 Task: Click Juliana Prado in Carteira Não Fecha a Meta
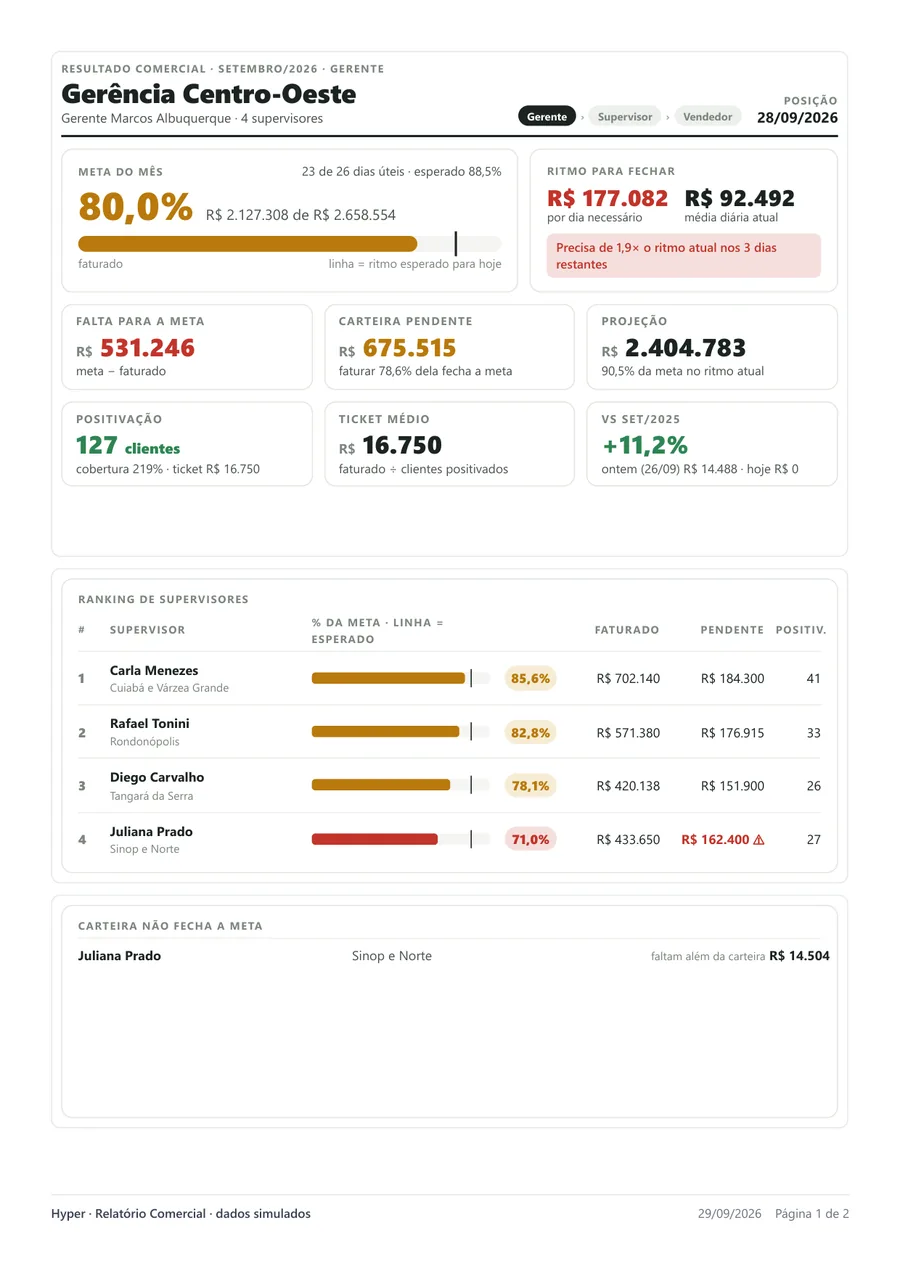tap(119, 955)
